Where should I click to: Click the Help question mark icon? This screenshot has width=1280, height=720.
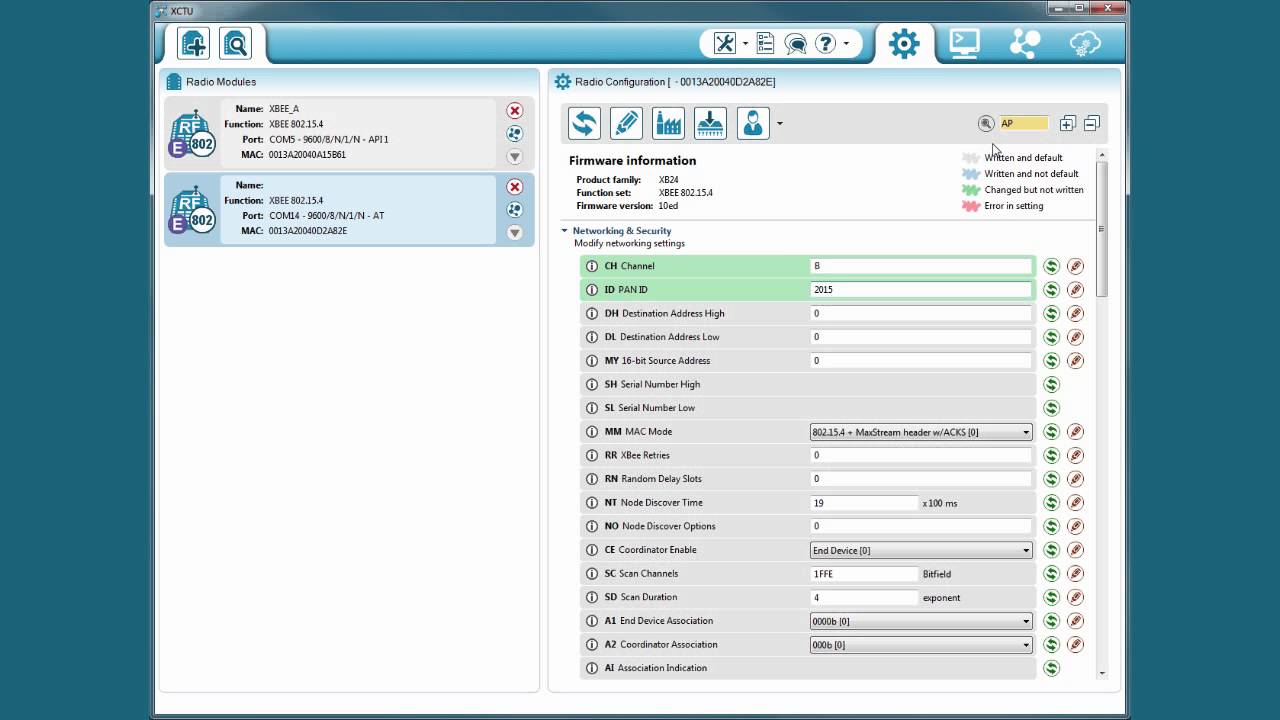[x=825, y=43]
